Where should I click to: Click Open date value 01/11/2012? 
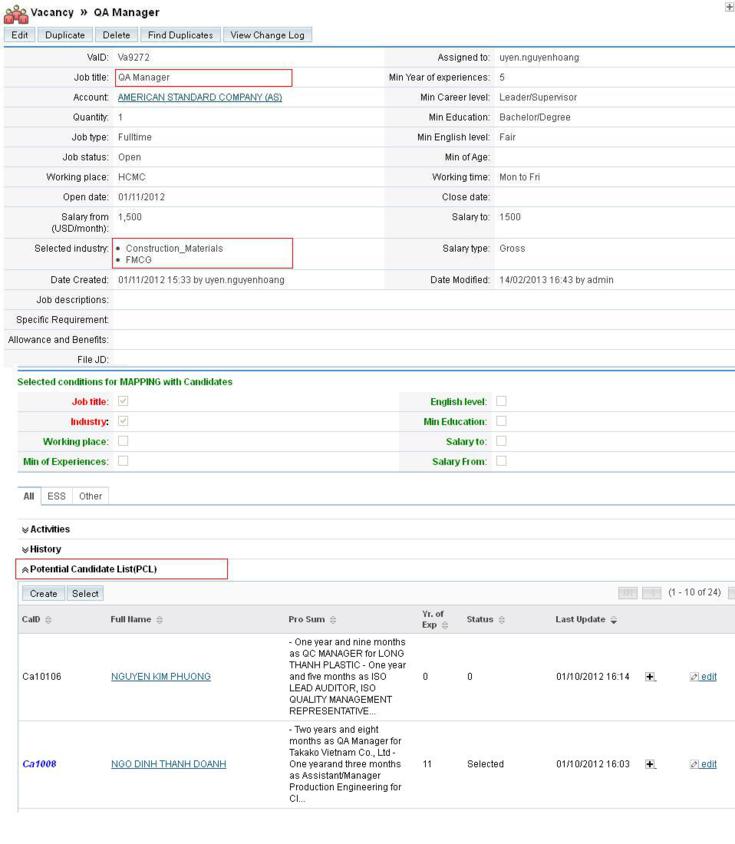(142, 197)
